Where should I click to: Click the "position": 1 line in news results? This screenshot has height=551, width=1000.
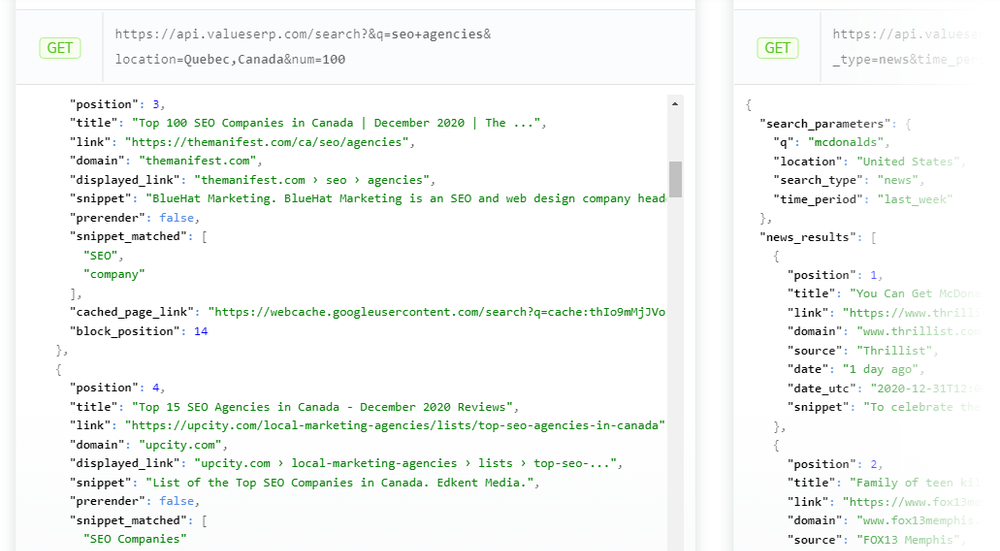pos(835,275)
